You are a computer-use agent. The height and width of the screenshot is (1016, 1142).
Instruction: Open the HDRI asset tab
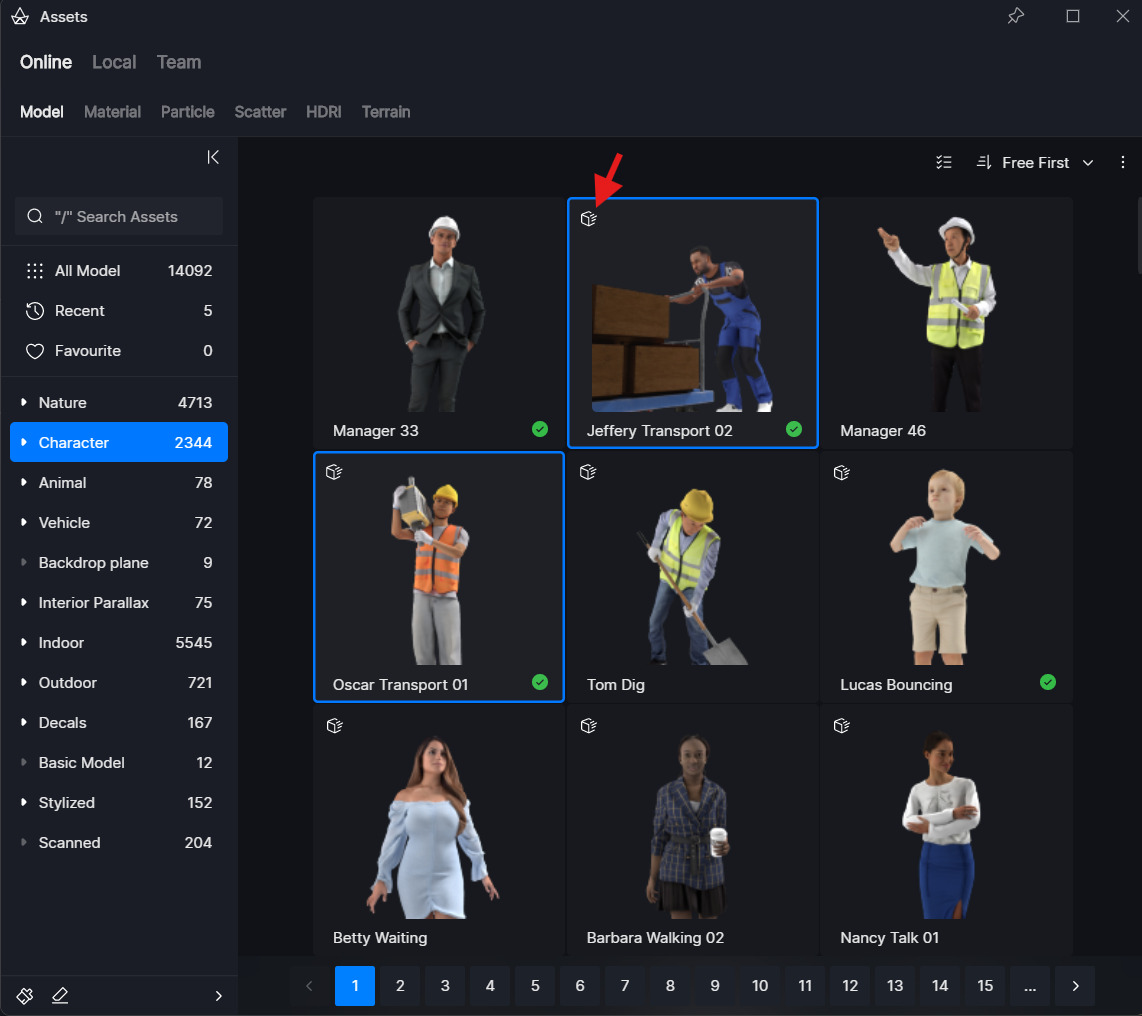pyautogui.click(x=323, y=112)
